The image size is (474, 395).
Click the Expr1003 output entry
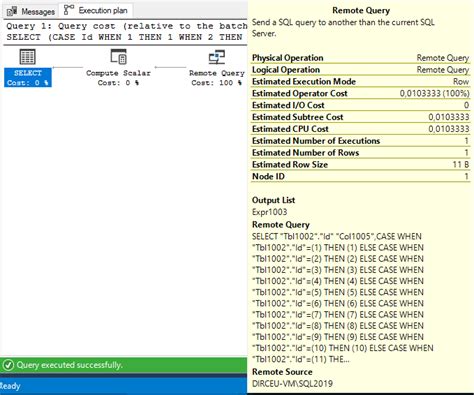(x=269, y=212)
